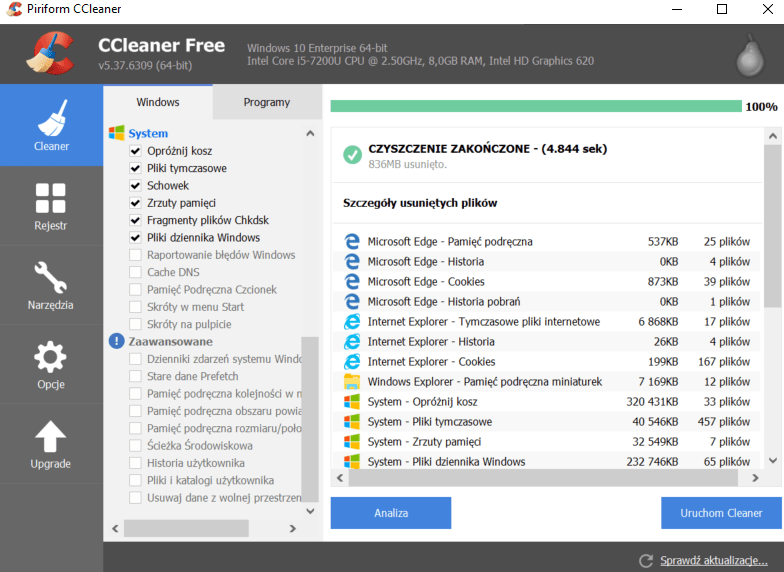Select the Zaawansowane category heading
The width and height of the screenshot is (784, 572).
point(170,342)
